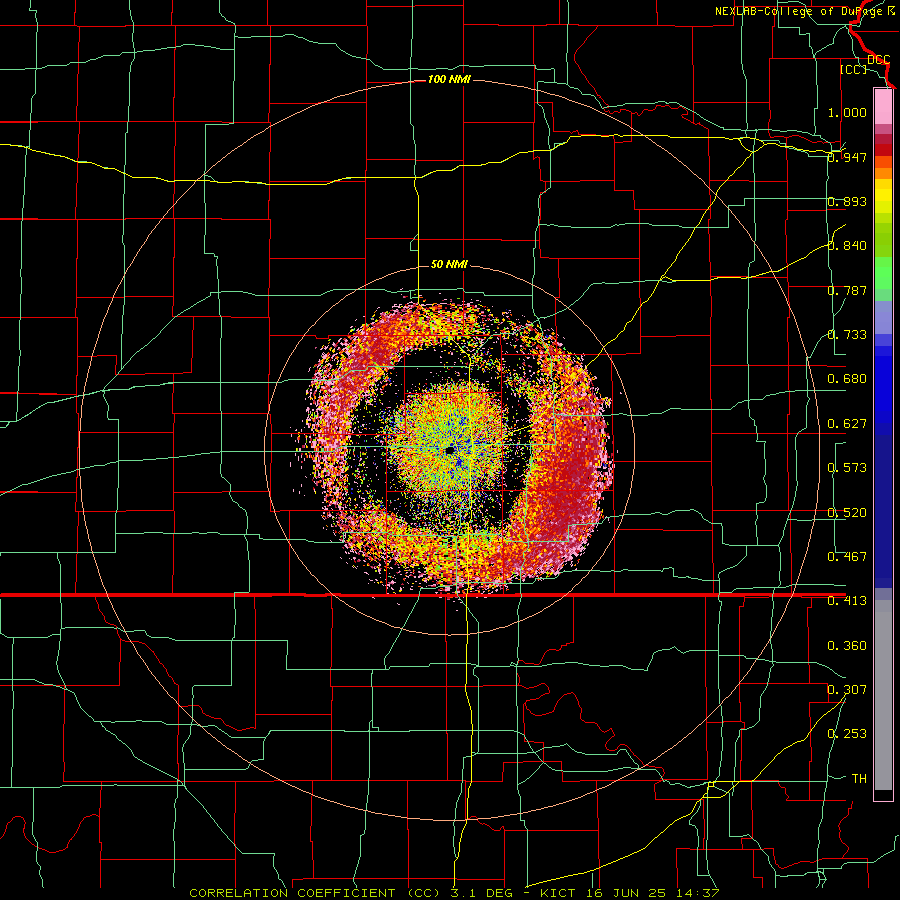Click the 0.627 scale value
900x900 pixels.
(x=847, y=424)
